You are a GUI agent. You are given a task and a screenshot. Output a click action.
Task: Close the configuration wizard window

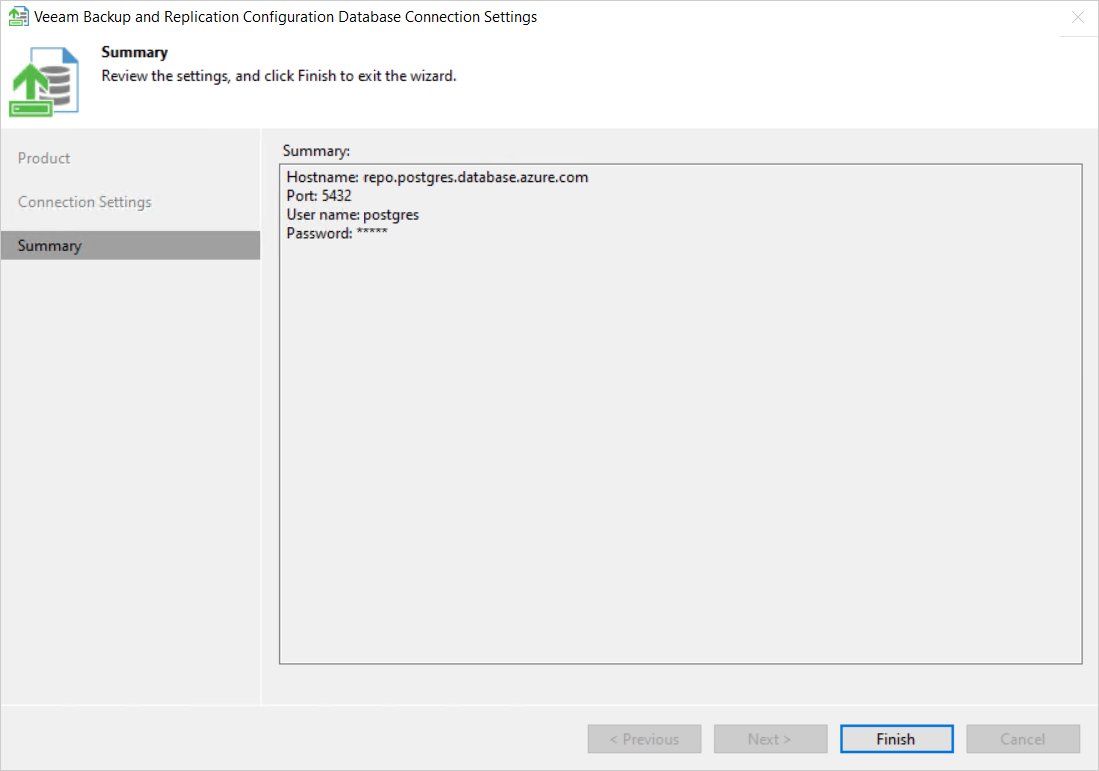tap(1077, 17)
